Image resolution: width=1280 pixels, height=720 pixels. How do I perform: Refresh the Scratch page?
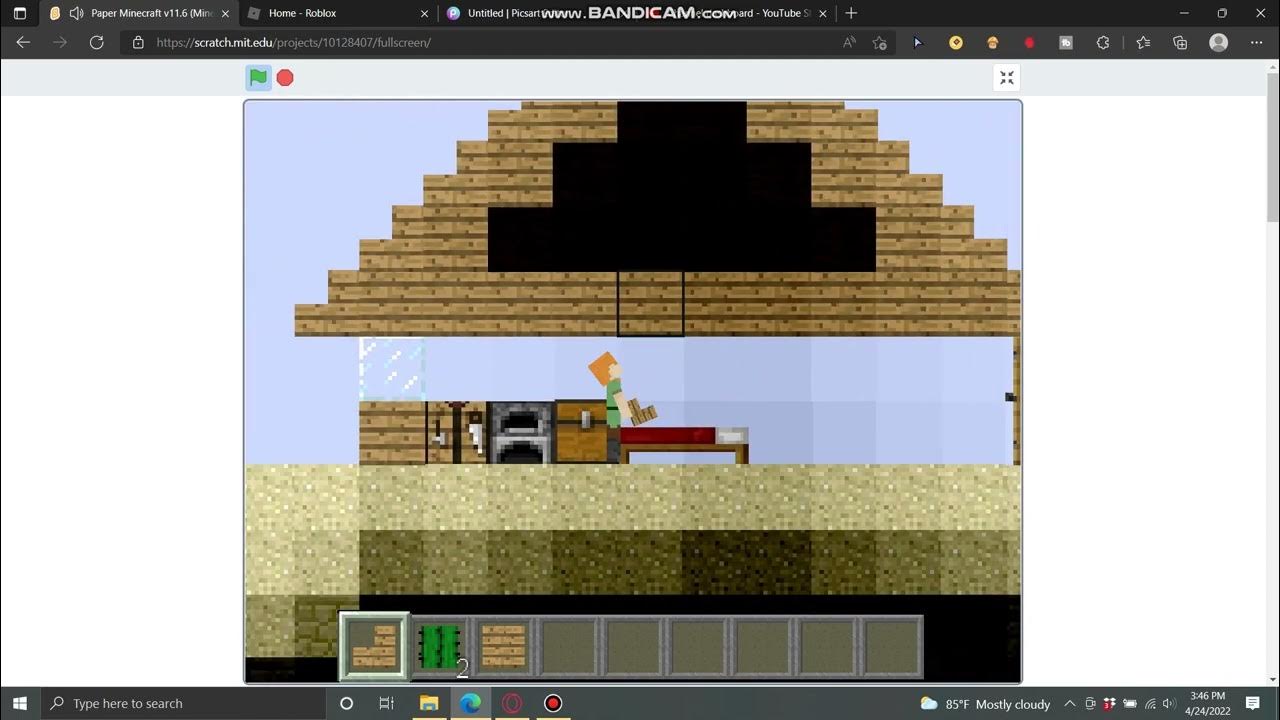click(97, 43)
